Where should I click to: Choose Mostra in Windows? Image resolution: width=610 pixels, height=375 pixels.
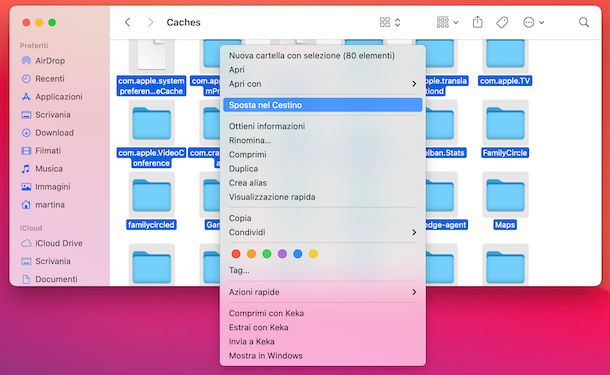click(x=323, y=356)
